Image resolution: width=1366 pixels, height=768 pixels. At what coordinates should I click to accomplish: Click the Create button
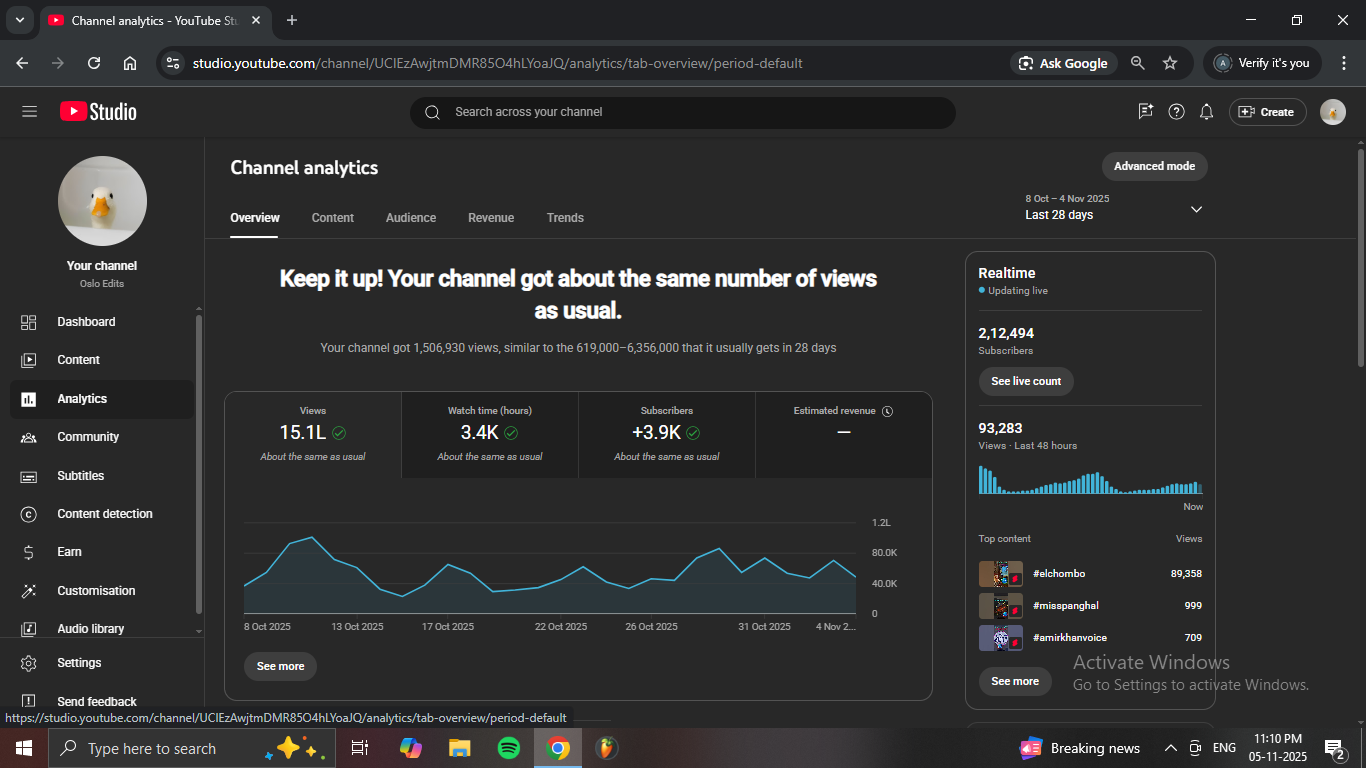pyautogui.click(x=1267, y=112)
